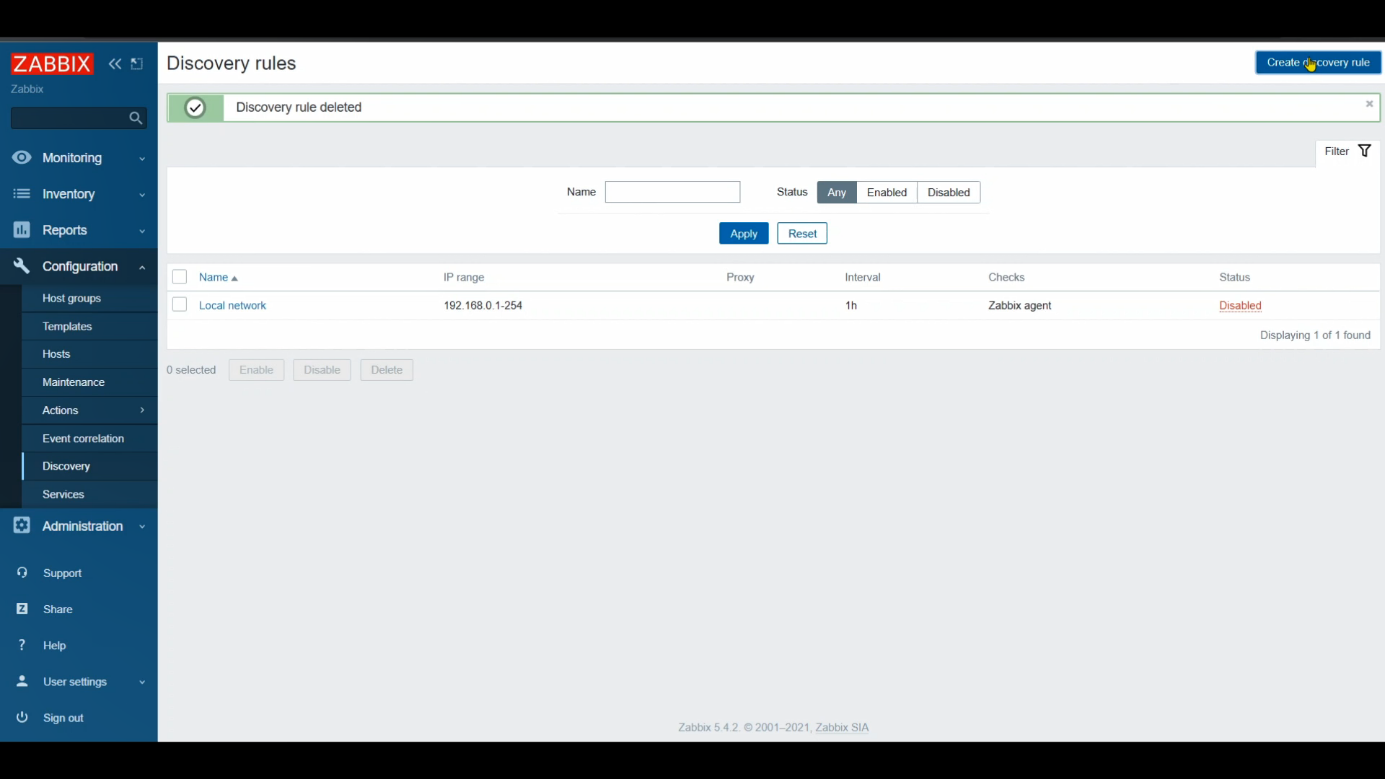Click the Disable bulk action button
The height and width of the screenshot is (779, 1385).
pyautogui.click(x=322, y=370)
